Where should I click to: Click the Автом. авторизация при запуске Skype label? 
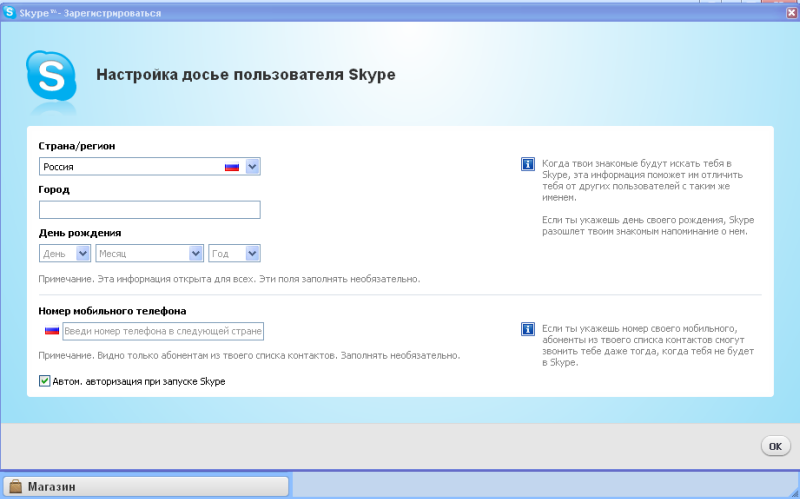click(139, 381)
